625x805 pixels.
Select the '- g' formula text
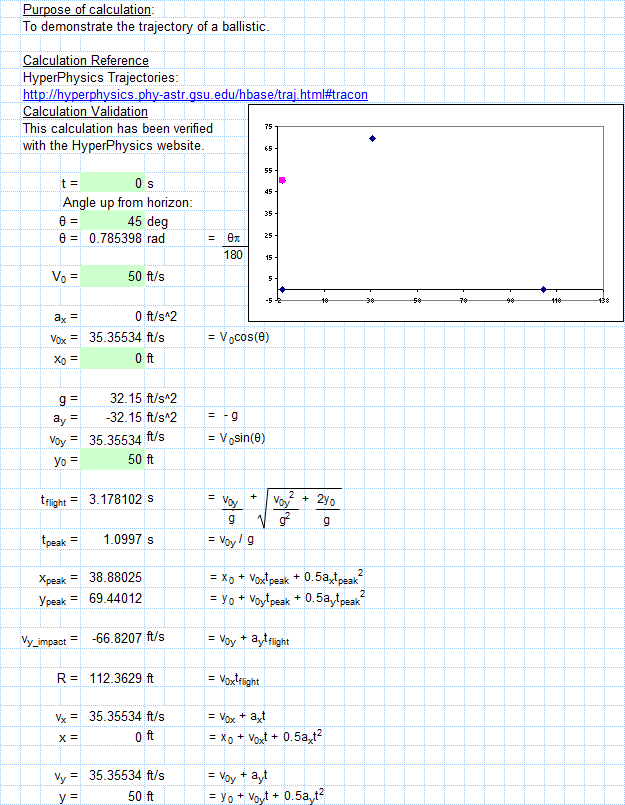(231, 415)
